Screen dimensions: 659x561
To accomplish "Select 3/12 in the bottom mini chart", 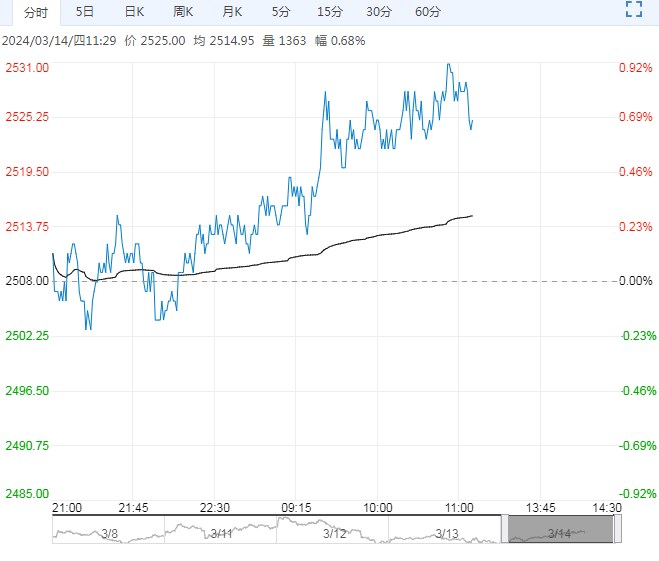I will pos(334,531).
